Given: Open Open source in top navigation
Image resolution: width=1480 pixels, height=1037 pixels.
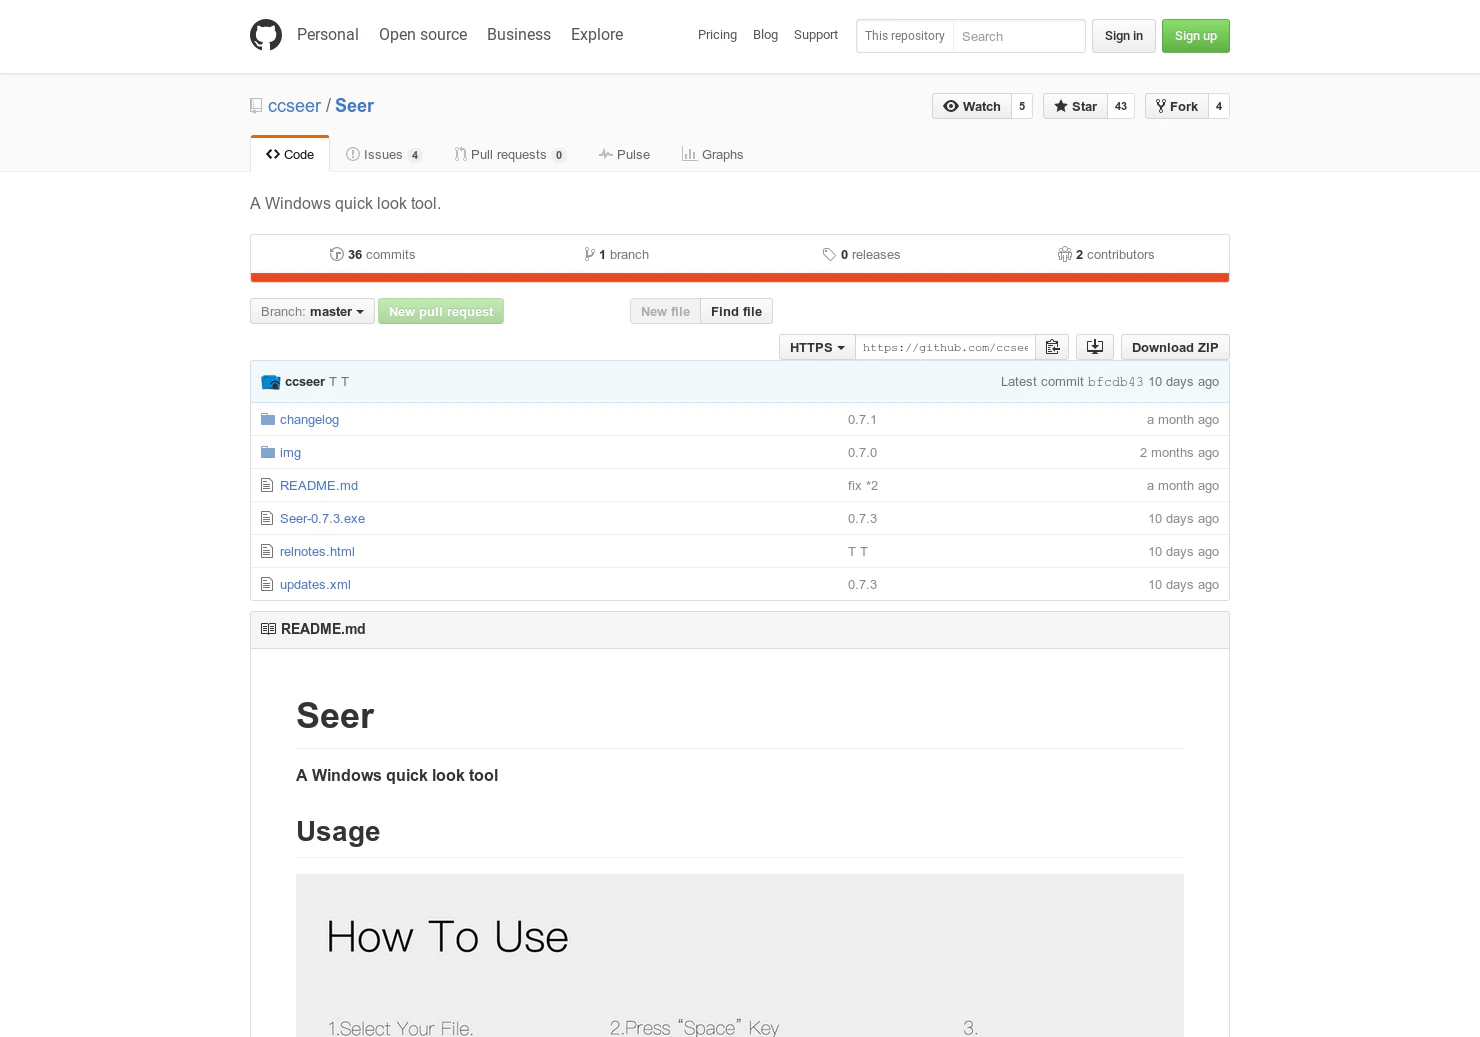Looking at the screenshot, I should tap(423, 34).
